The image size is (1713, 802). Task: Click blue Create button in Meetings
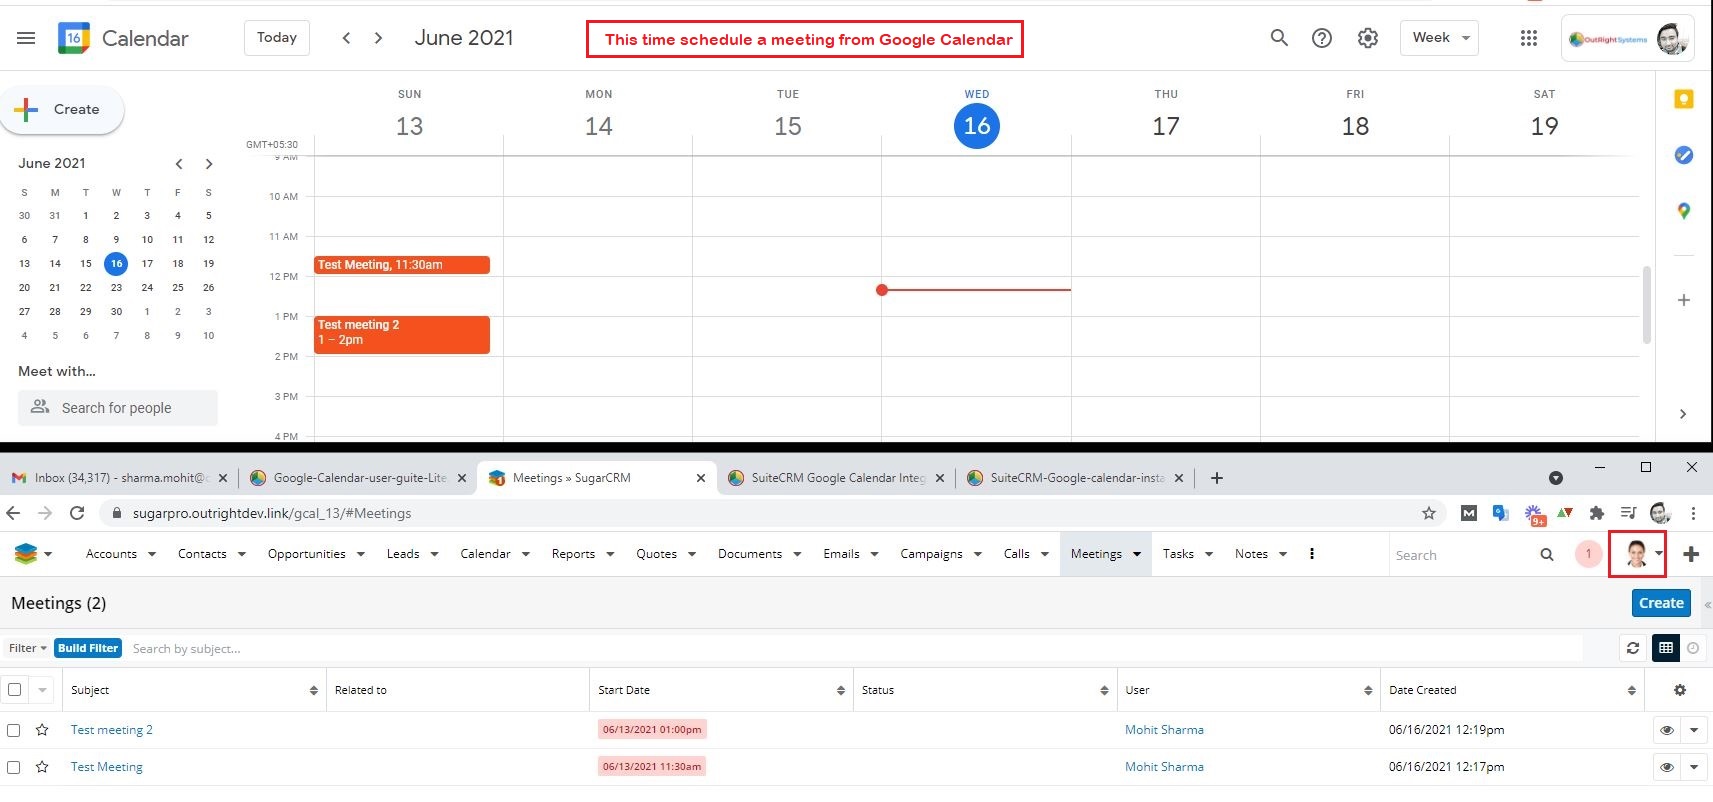(x=1661, y=603)
